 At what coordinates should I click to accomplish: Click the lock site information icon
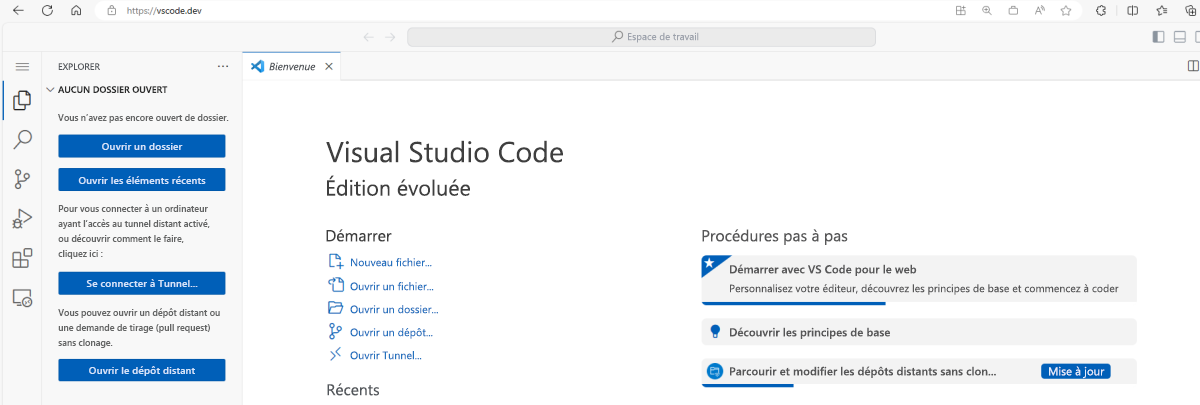(110, 10)
